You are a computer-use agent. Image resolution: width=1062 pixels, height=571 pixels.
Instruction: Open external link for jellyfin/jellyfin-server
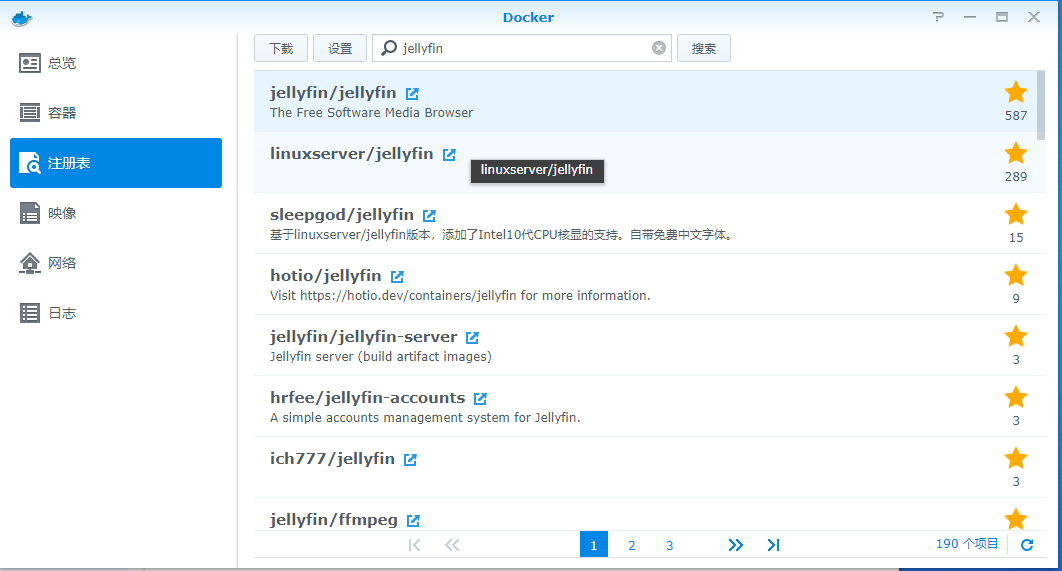click(472, 337)
